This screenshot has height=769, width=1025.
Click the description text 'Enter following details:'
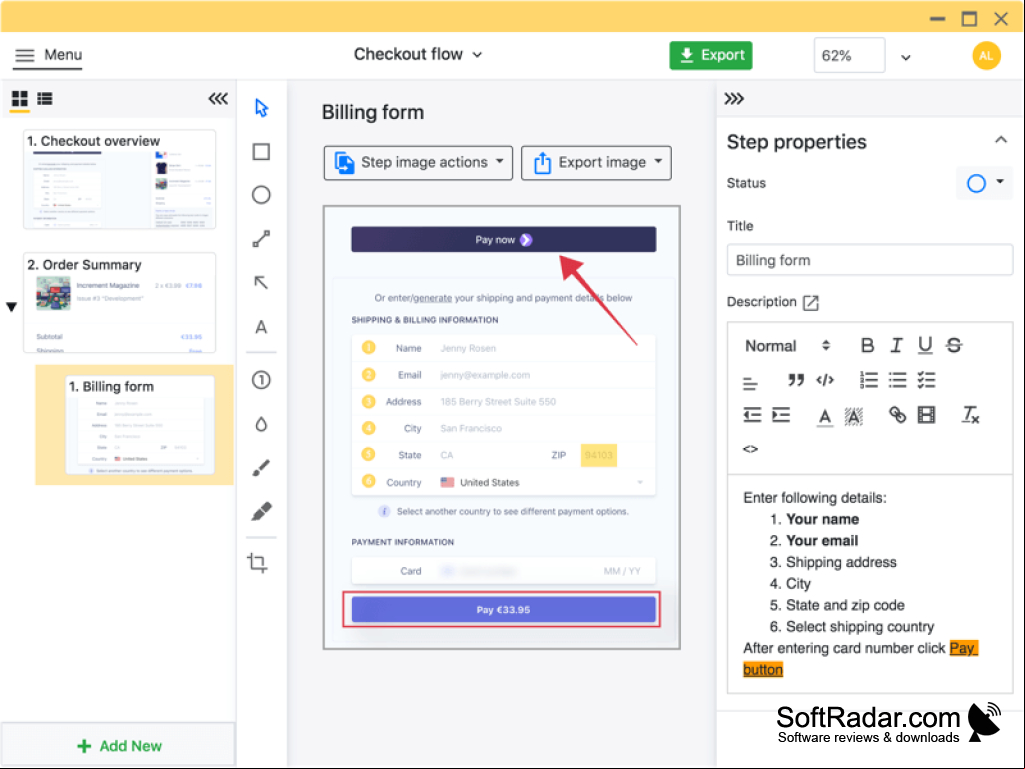(815, 498)
